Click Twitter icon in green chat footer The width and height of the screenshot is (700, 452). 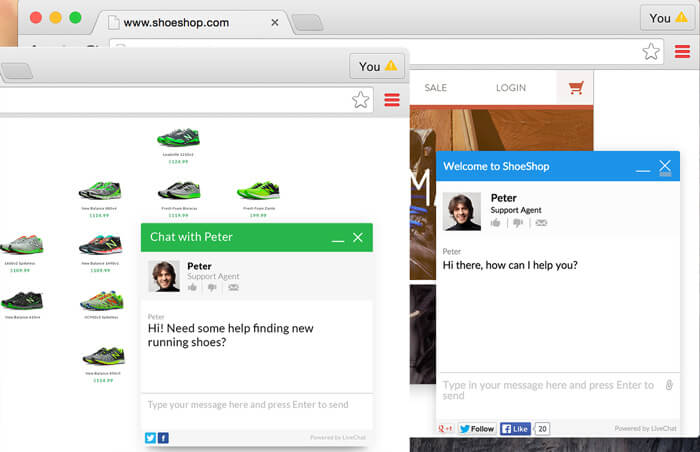click(150, 438)
